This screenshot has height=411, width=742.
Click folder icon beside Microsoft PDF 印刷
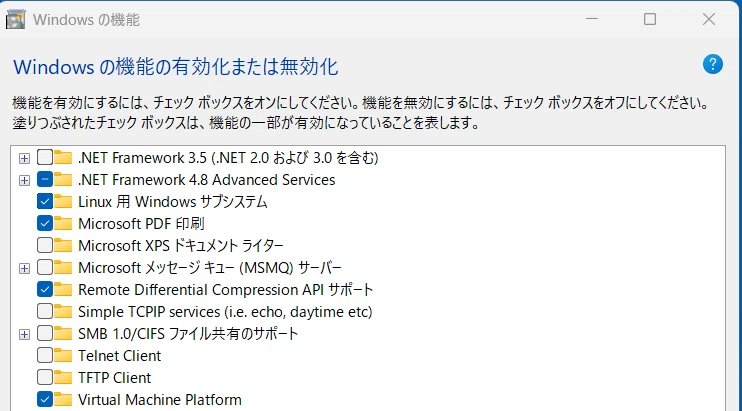63,223
